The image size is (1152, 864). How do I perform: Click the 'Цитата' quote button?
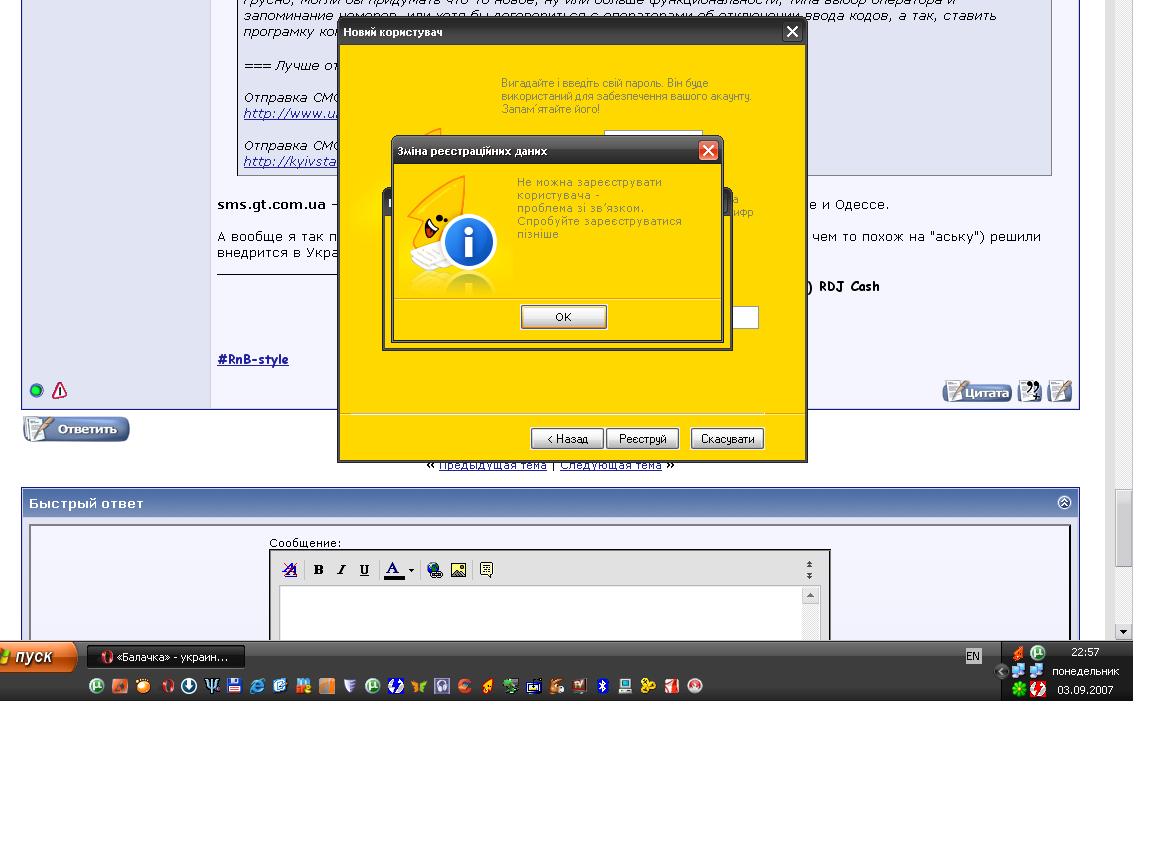click(x=977, y=392)
